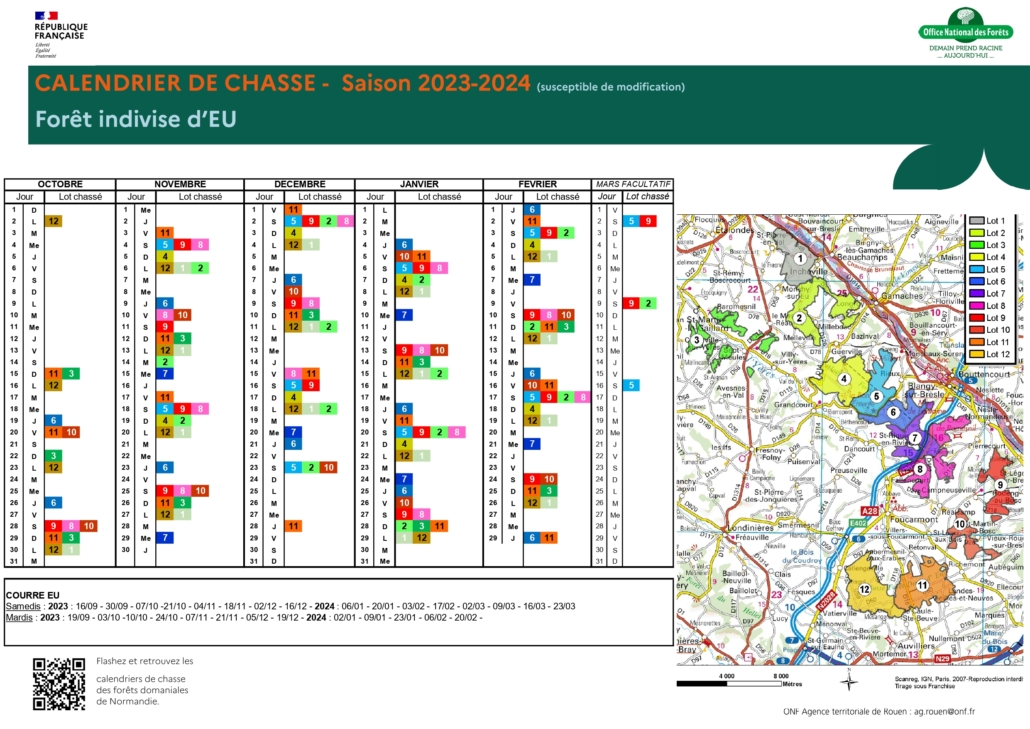Click the Lot 3 green legend swatch
This screenshot has width=1030, height=729.
pyautogui.click(x=977, y=245)
